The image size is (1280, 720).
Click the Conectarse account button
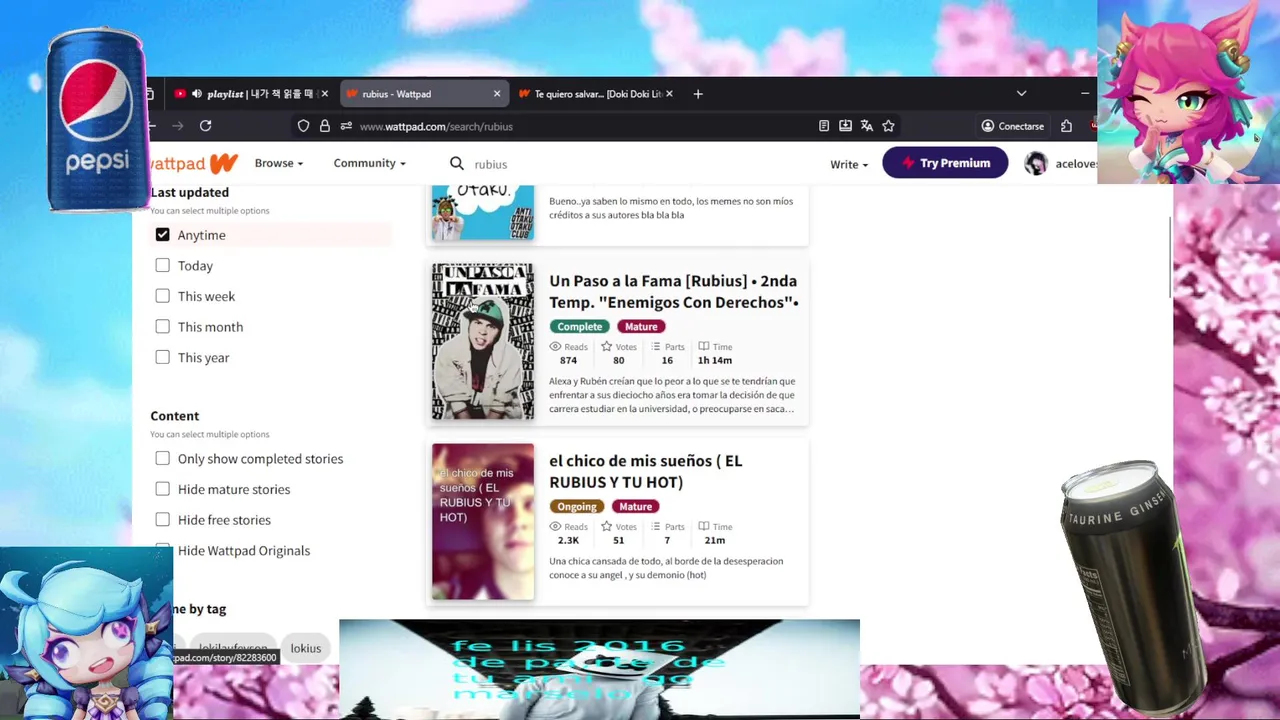1012,126
